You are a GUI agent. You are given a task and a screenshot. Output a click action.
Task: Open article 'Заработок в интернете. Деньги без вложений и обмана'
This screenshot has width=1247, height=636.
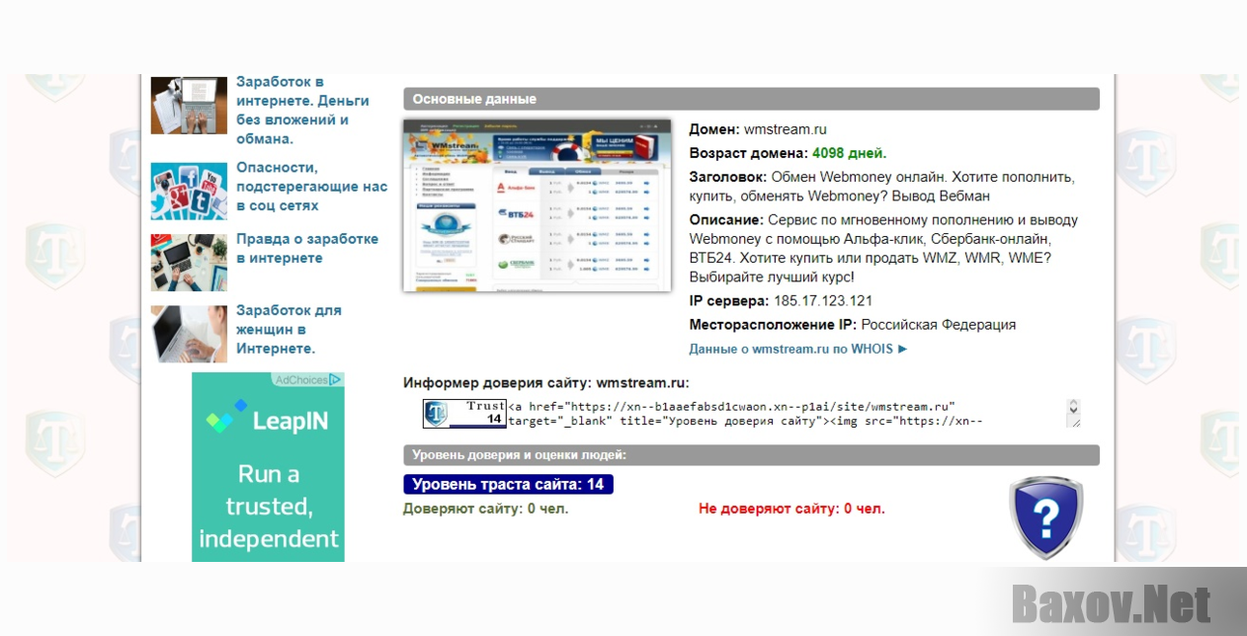click(x=303, y=110)
